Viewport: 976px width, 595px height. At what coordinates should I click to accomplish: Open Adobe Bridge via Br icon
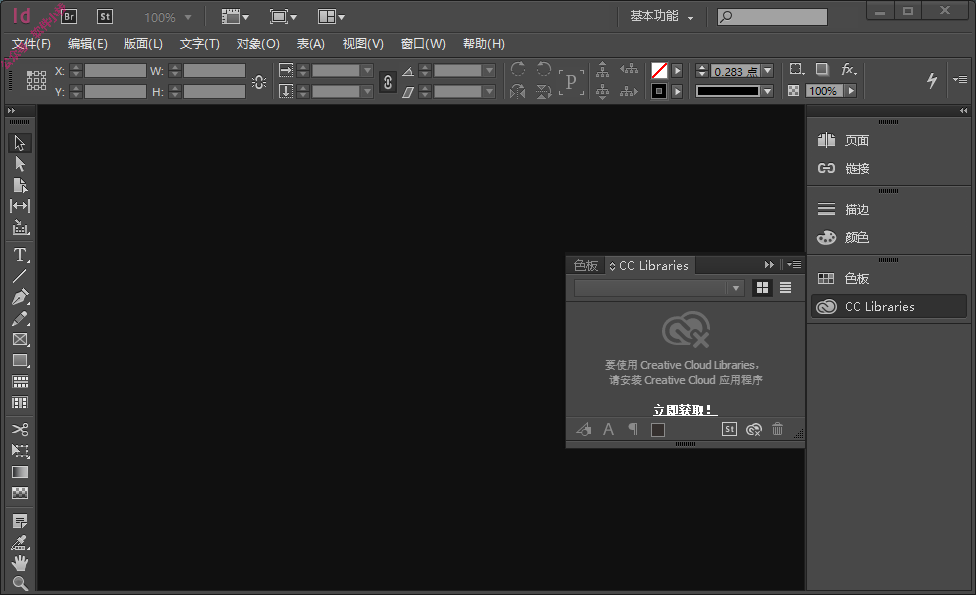click(69, 17)
